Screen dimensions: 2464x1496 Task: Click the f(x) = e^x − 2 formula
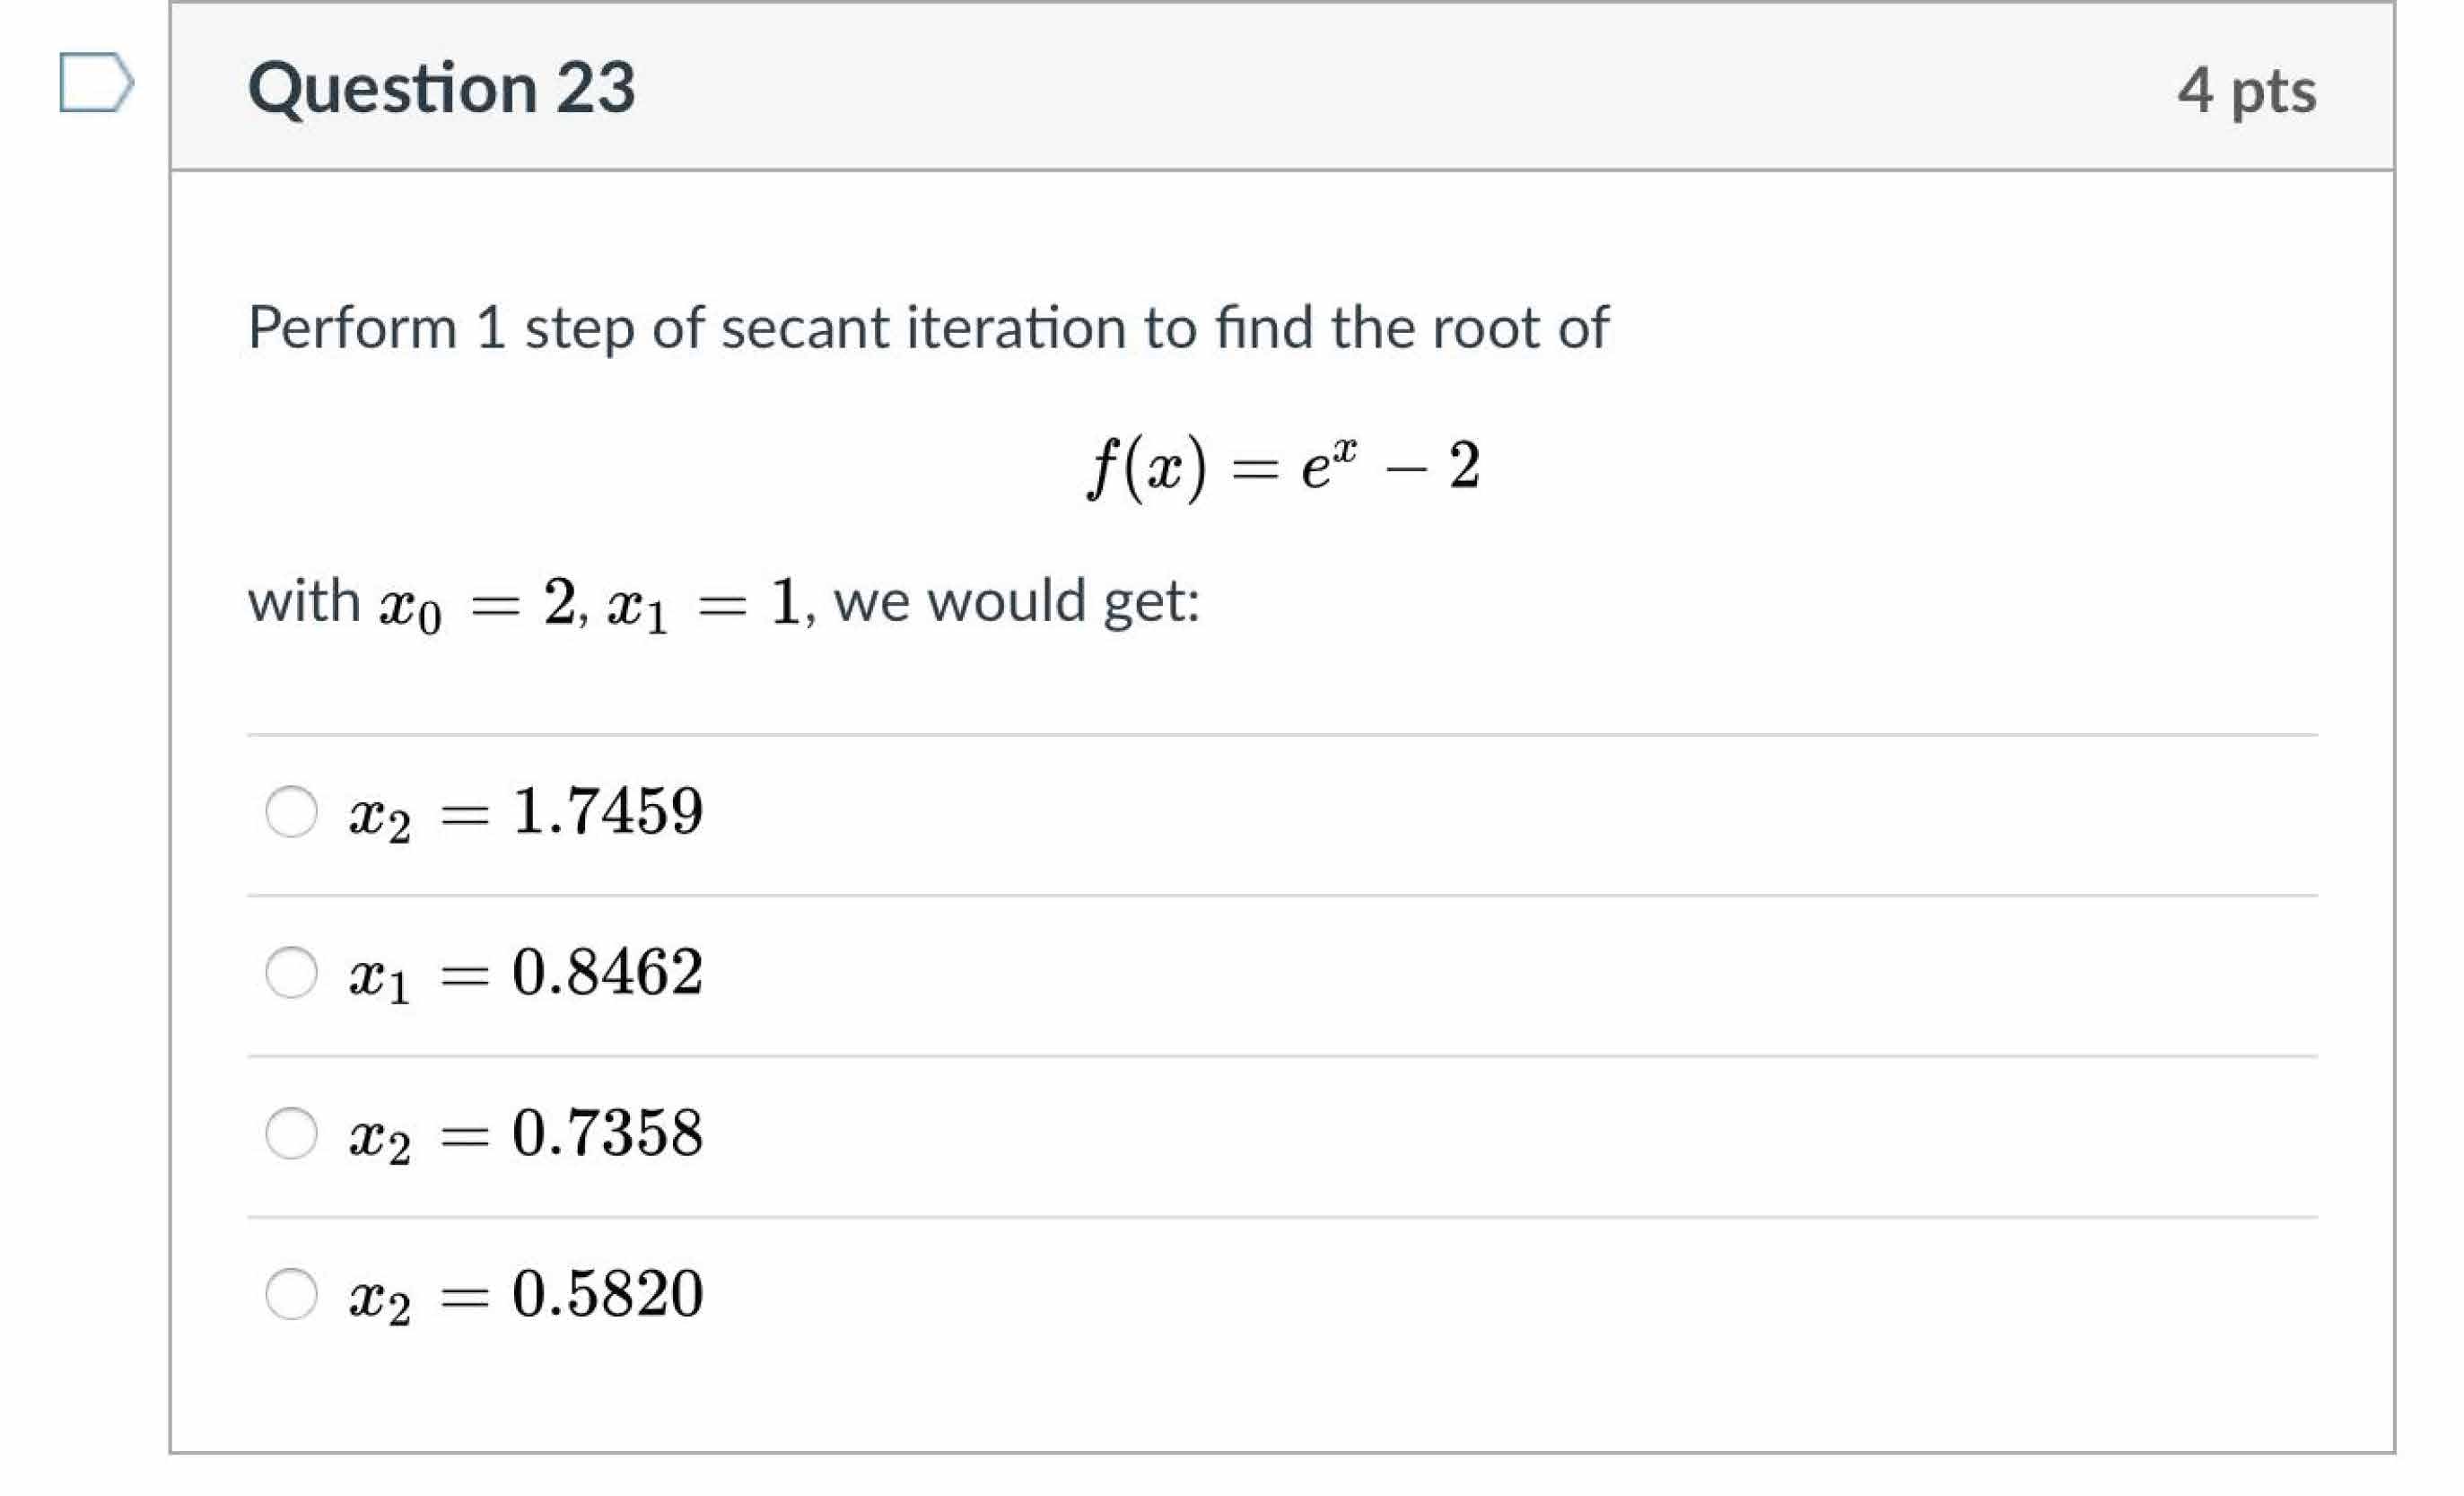1283,466
